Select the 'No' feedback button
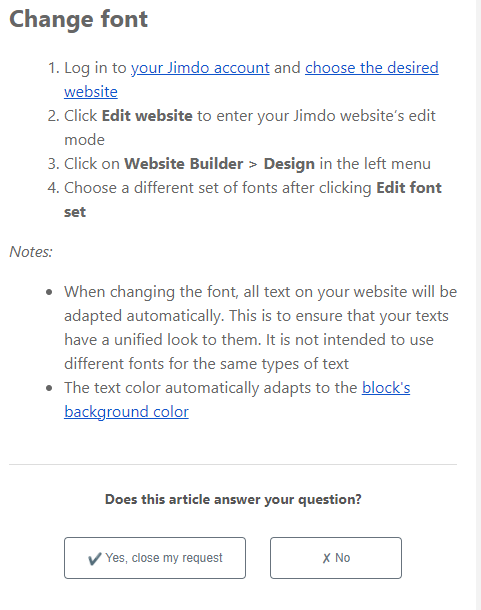 pyautogui.click(x=336, y=558)
